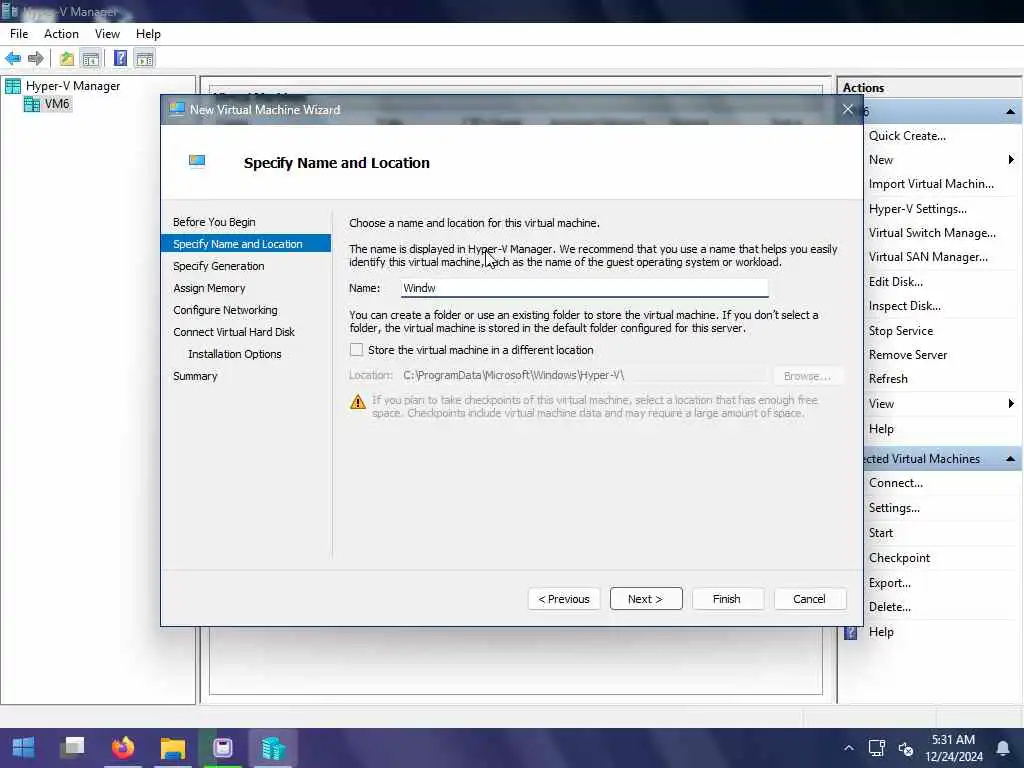The width and height of the screenshot is (1024, 768).
Task: Click the virtual machine Name field
Action: [x=584, y=288]
